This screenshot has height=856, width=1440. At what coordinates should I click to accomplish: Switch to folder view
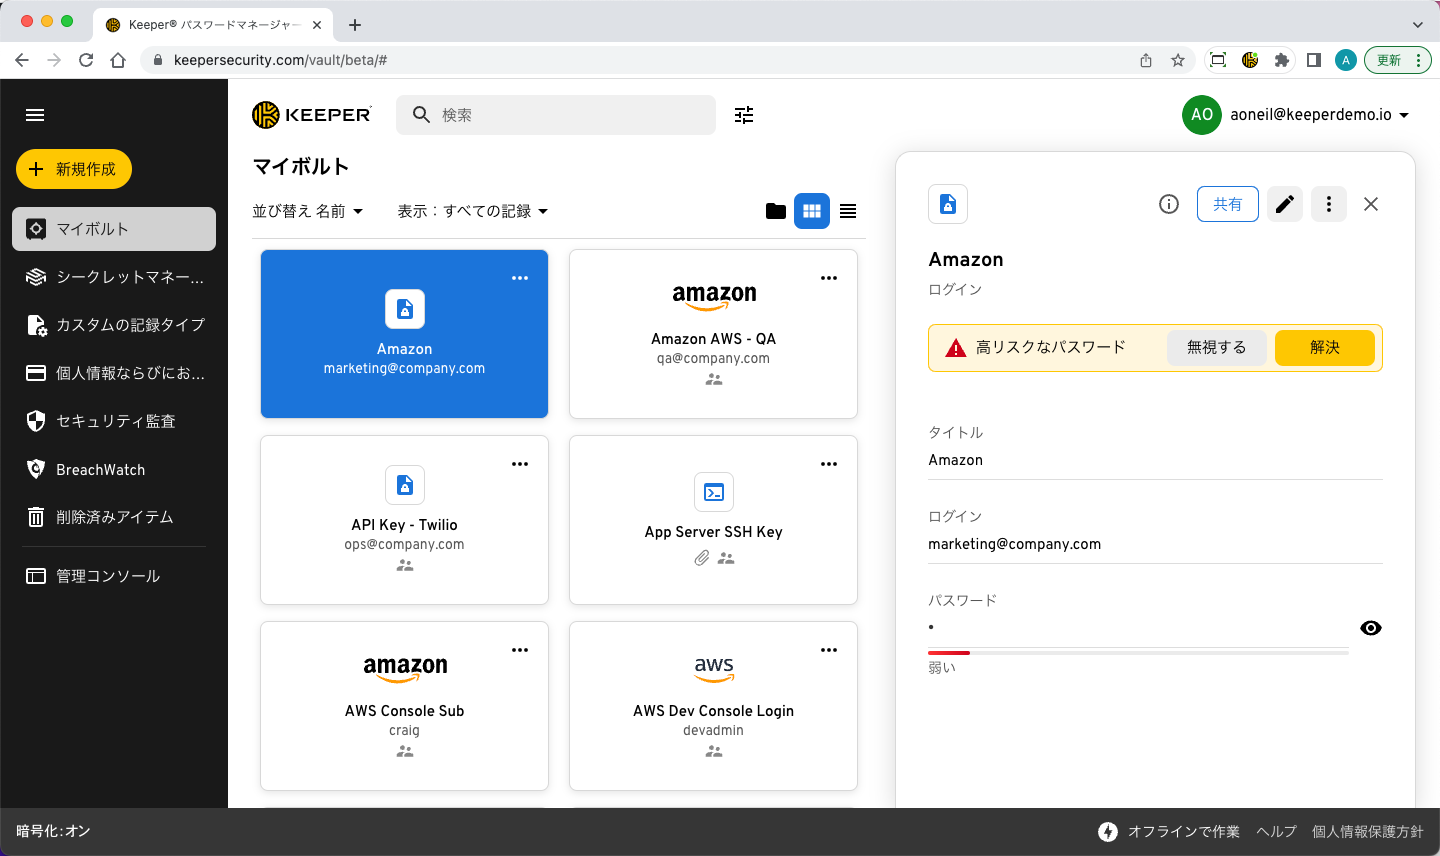click(x=775, y=211)
